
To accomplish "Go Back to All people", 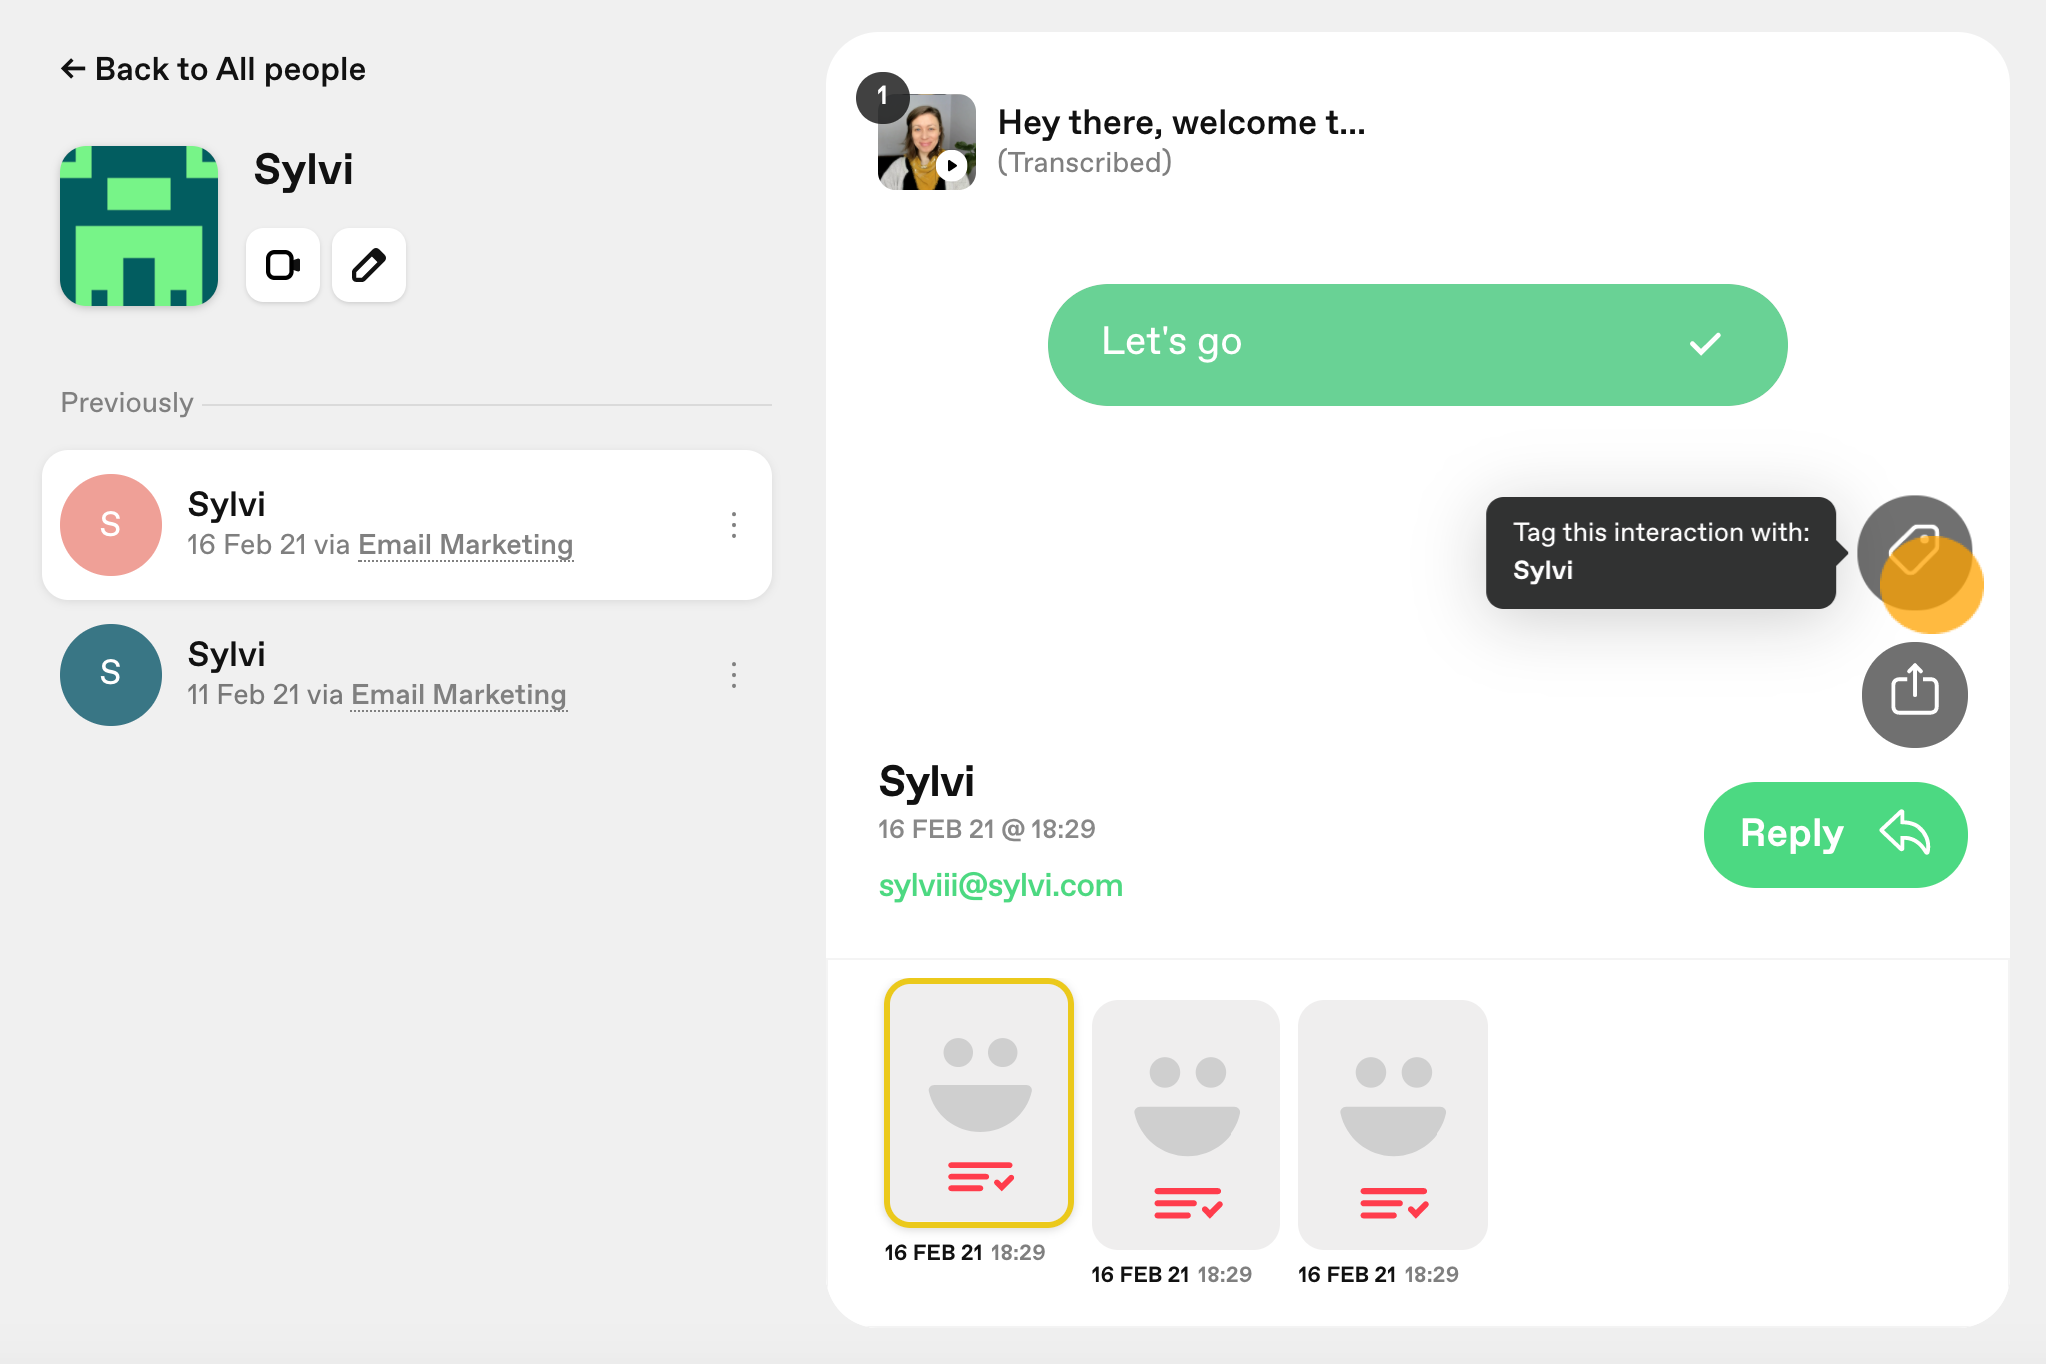I will coord(213,69).
